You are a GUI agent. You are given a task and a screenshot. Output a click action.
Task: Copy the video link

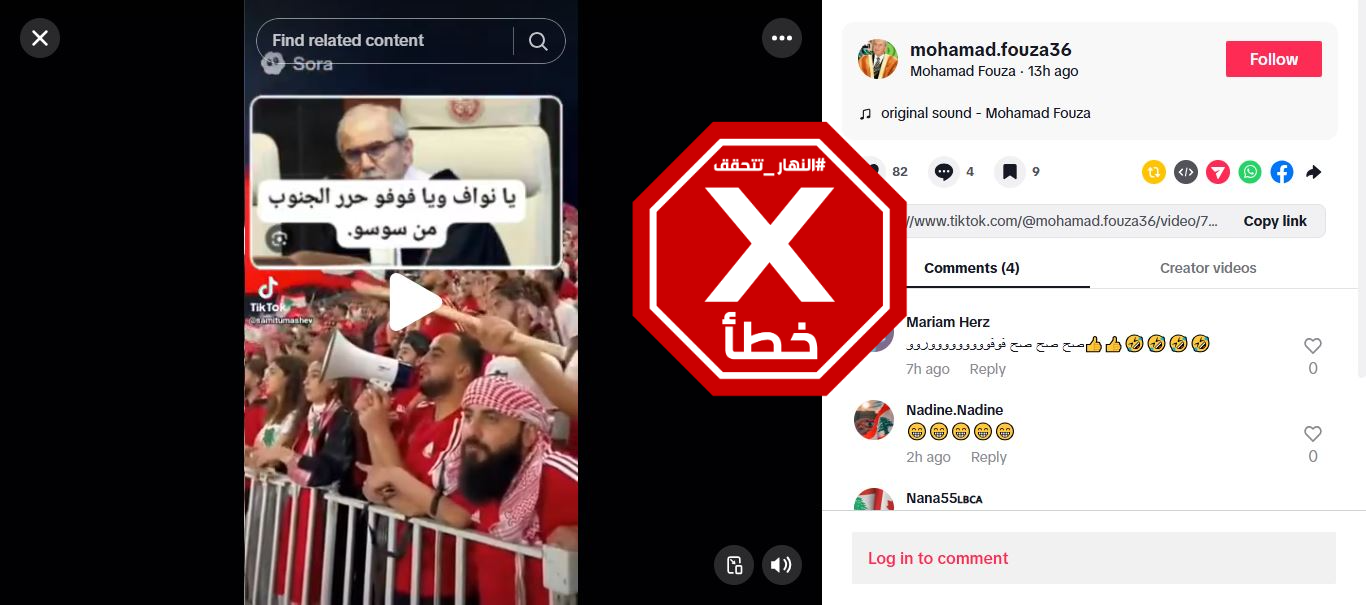[x=1275, y=221]
